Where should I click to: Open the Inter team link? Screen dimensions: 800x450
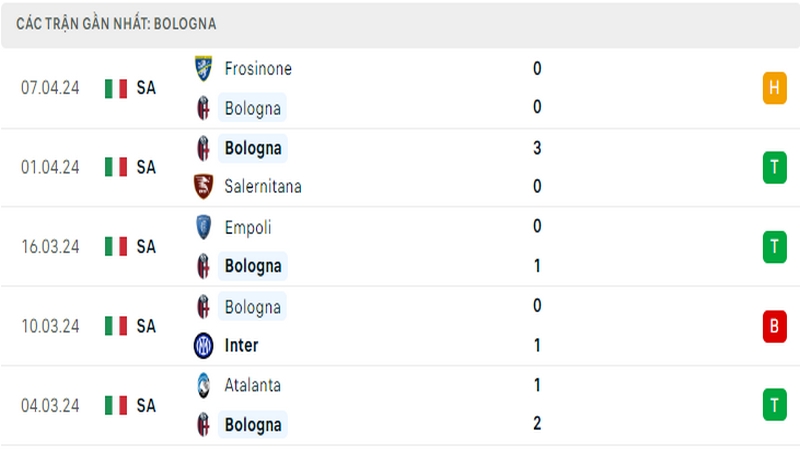pos(241,345)
